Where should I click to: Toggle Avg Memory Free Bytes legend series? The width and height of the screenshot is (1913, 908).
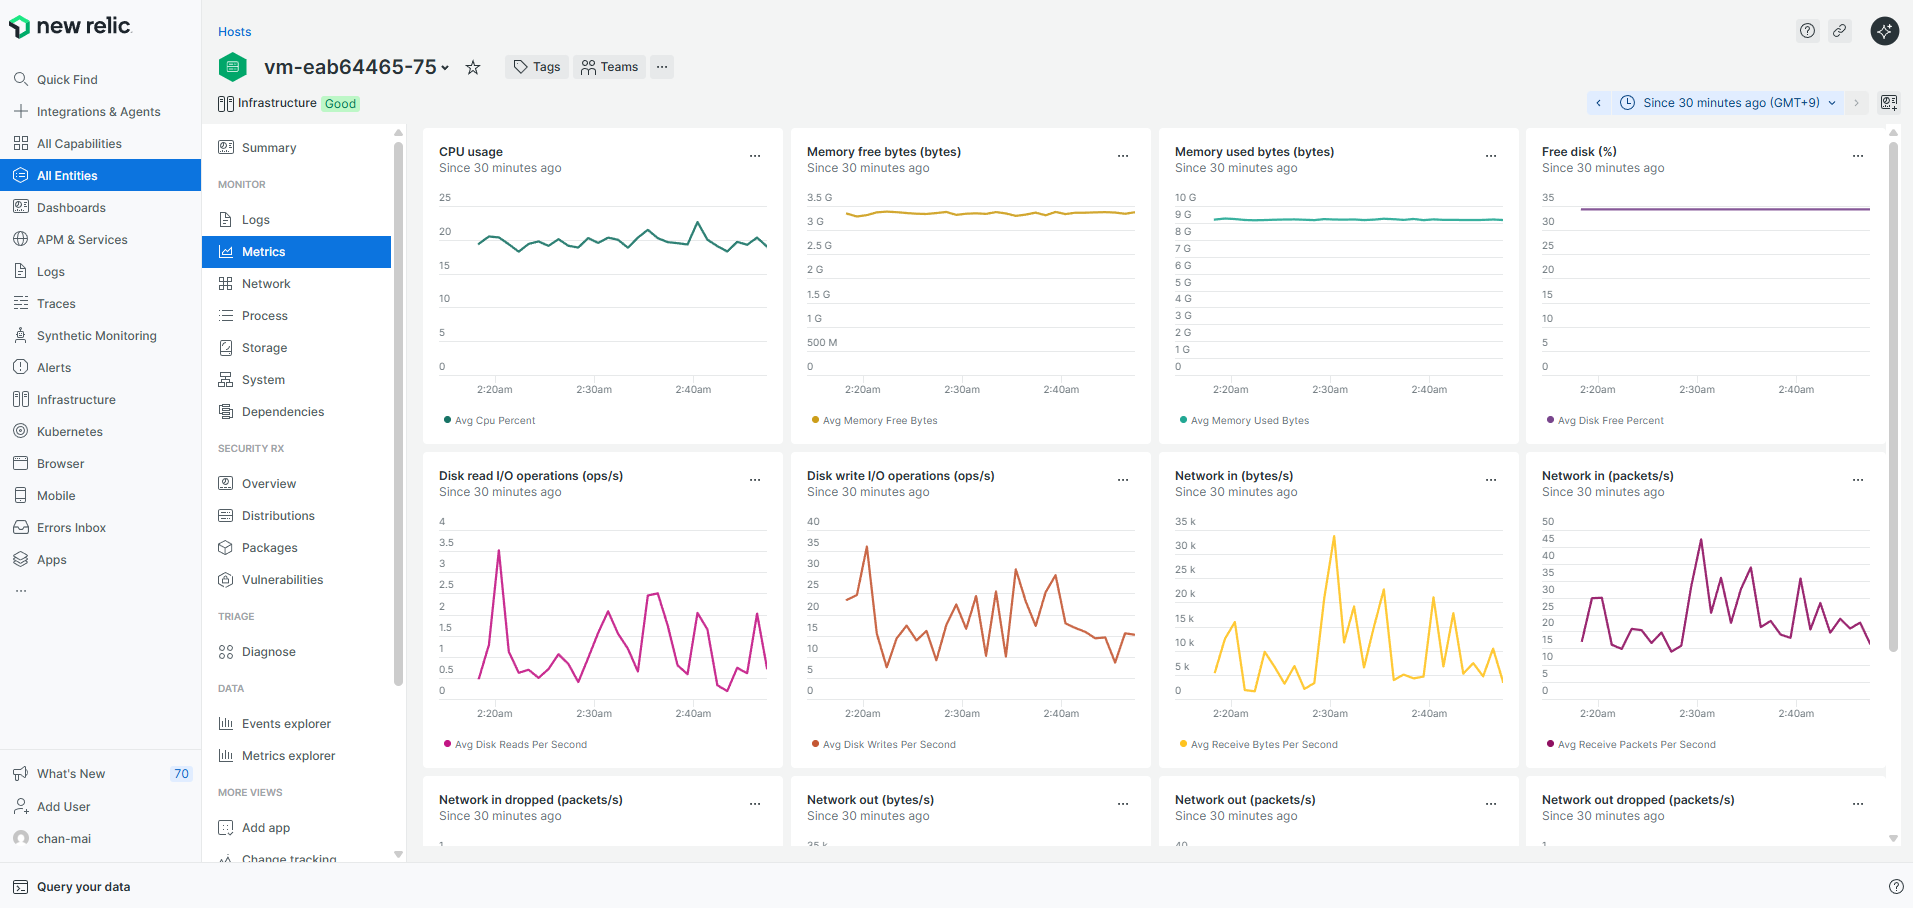pos(874,420)
